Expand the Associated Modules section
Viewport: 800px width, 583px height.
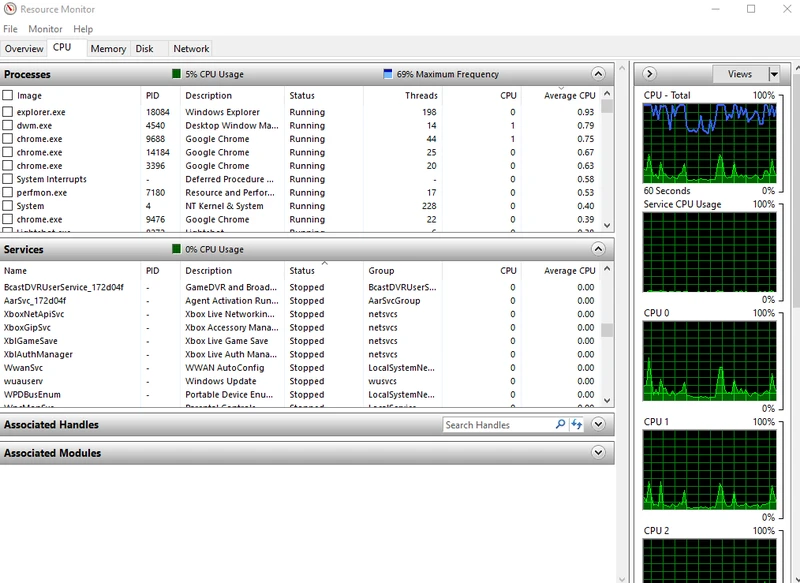click(x=598, y=452)
